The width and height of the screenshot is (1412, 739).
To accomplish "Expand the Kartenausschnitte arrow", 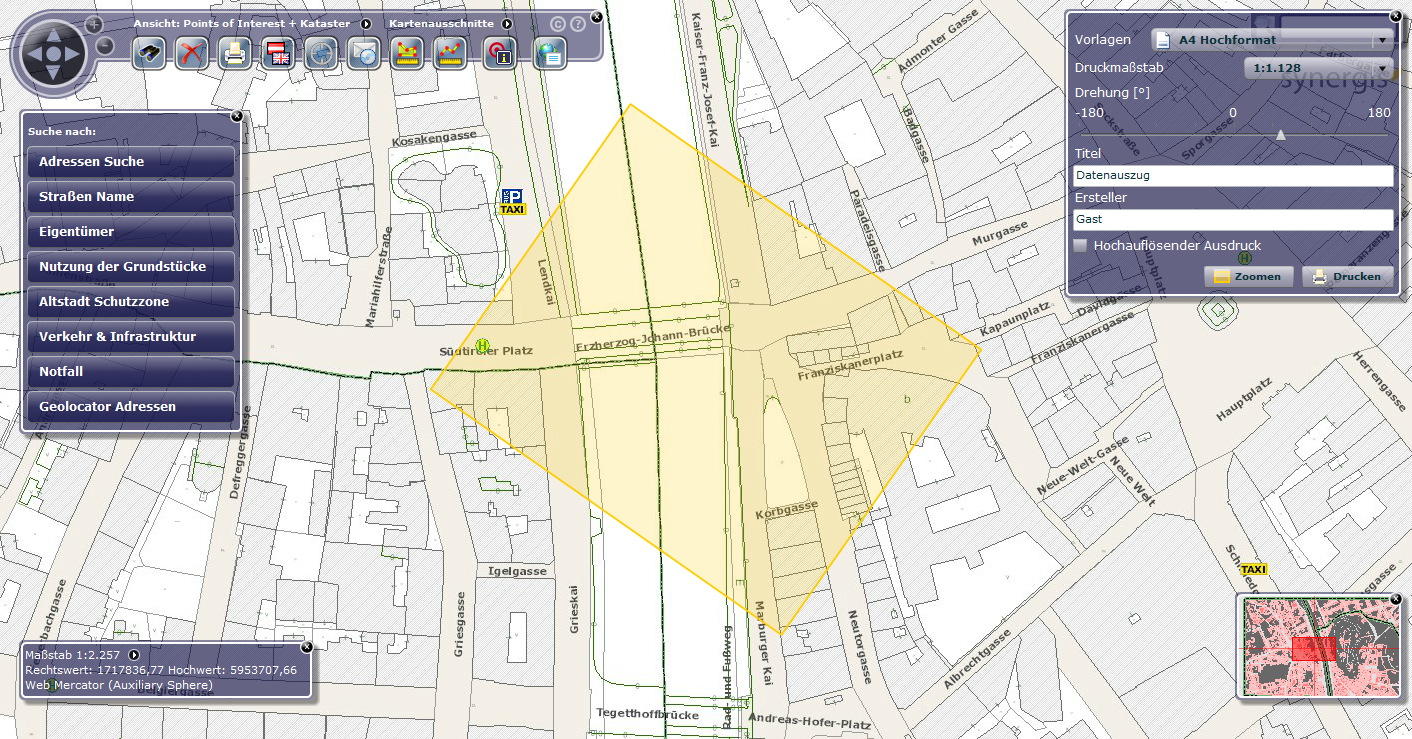I will coord(507,23).
